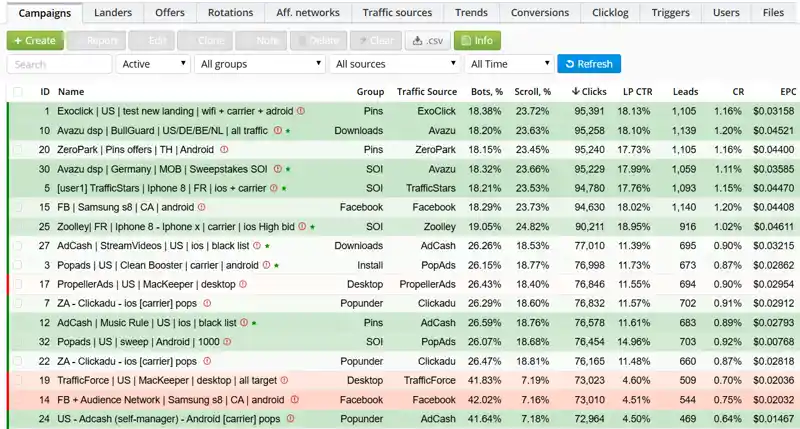The height and width of the screenshot is (429, 800).
Task: Select checkbox for campaign 15 FB Samsung s8
Action: point(18,207)
